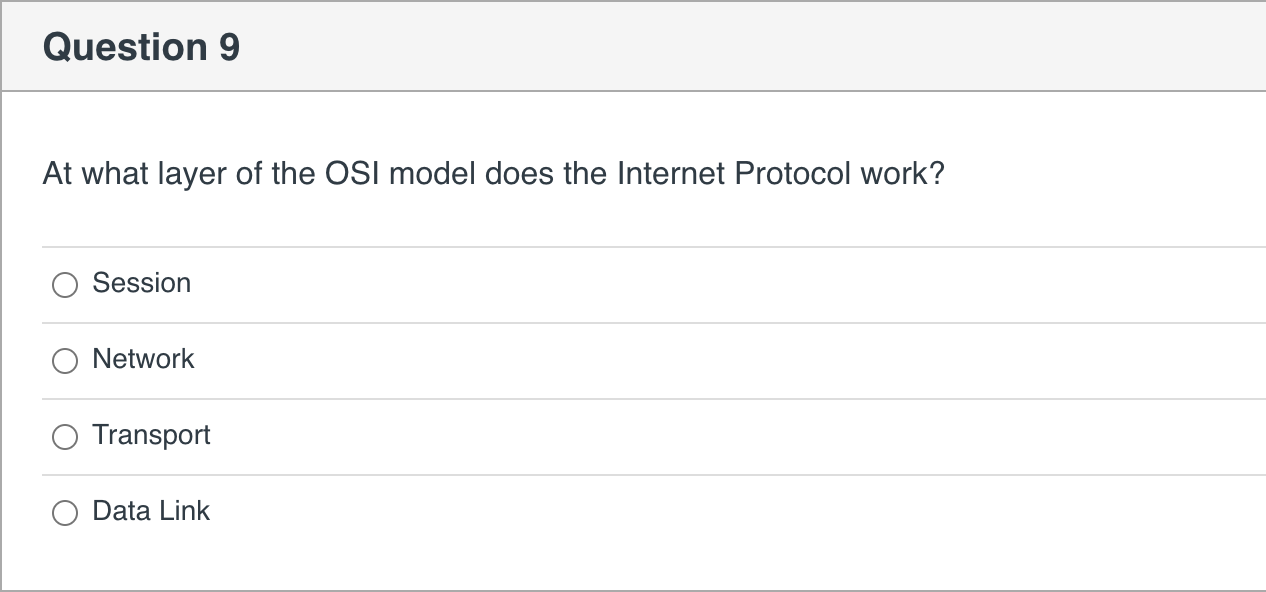Click the circle next to Network
1266x592 pixels.
pyautogui.click(x=64, y=361)
